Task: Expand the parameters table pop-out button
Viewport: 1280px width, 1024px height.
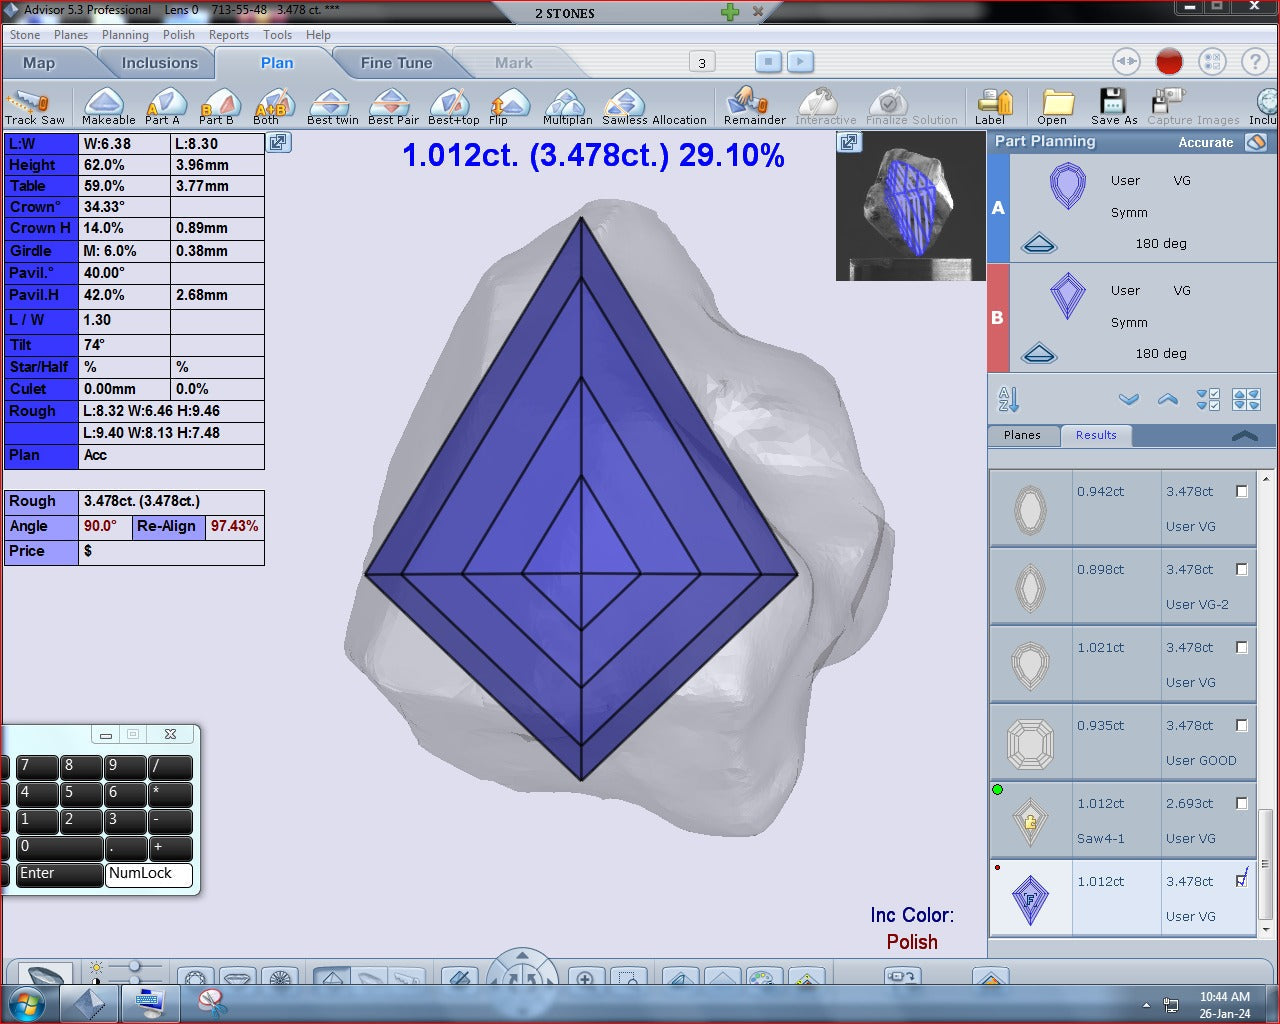Action: pos(278,143)
